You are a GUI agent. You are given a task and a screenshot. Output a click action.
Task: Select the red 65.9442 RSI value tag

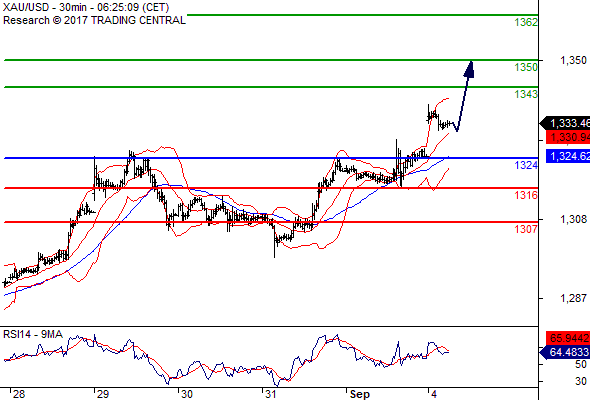568,338
